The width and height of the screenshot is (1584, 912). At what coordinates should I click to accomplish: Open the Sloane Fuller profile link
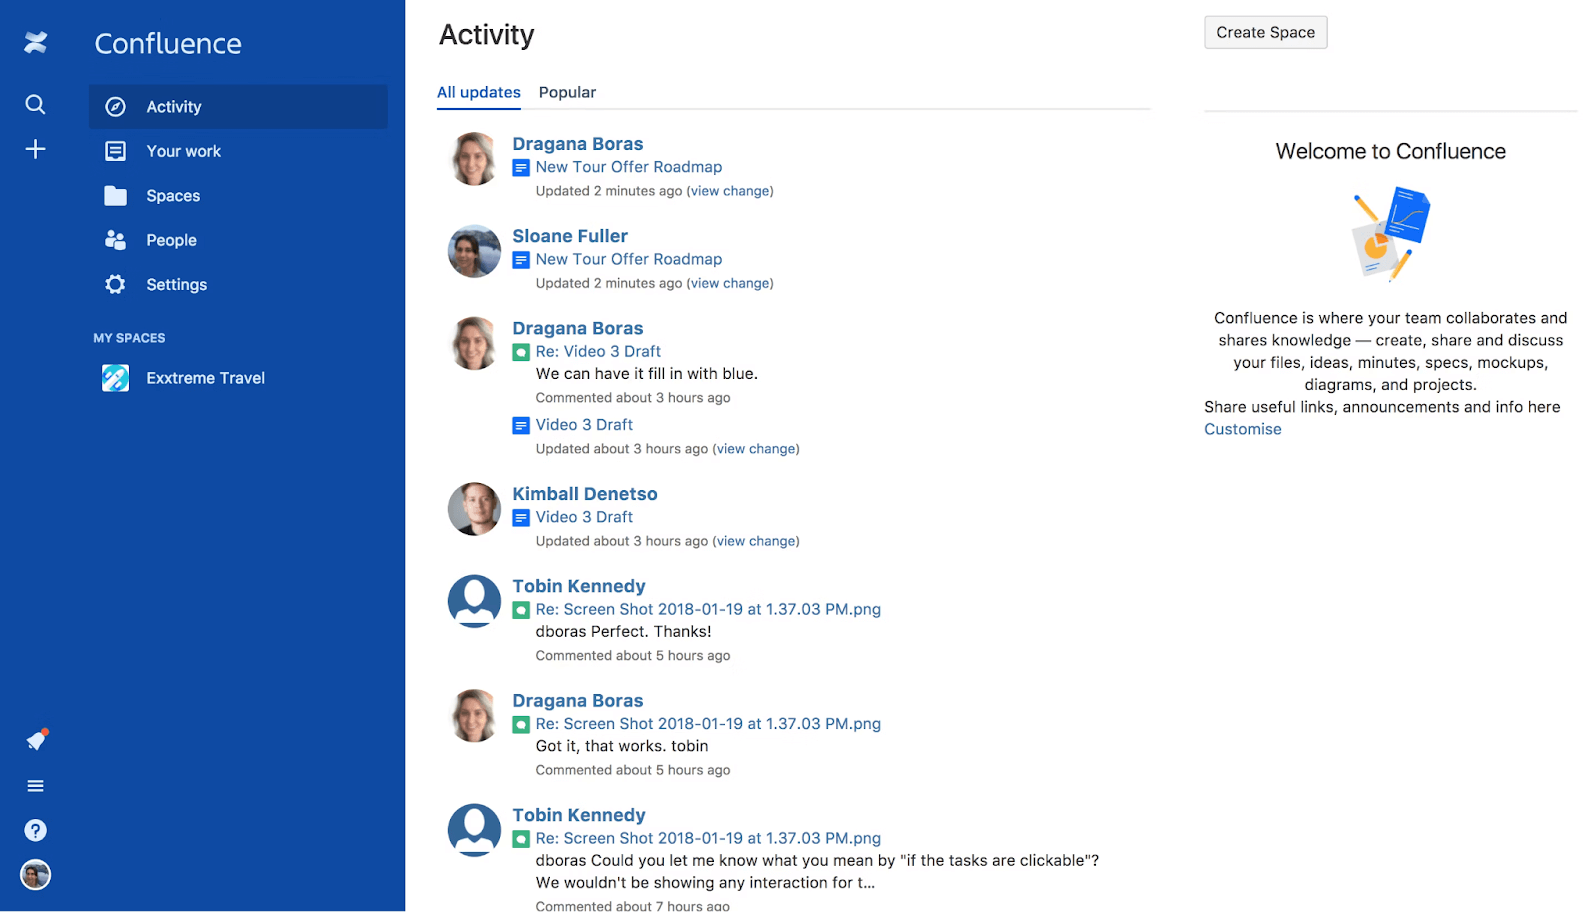(x=570, y=236)
